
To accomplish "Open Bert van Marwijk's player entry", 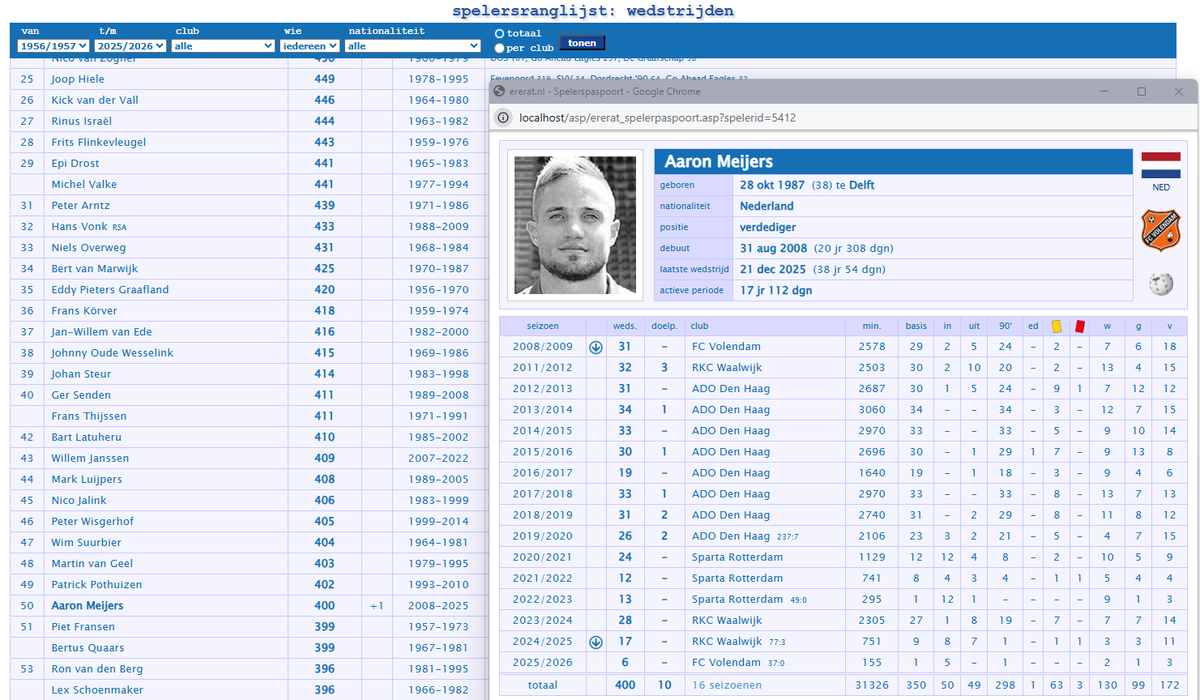I will click(95, 269).
